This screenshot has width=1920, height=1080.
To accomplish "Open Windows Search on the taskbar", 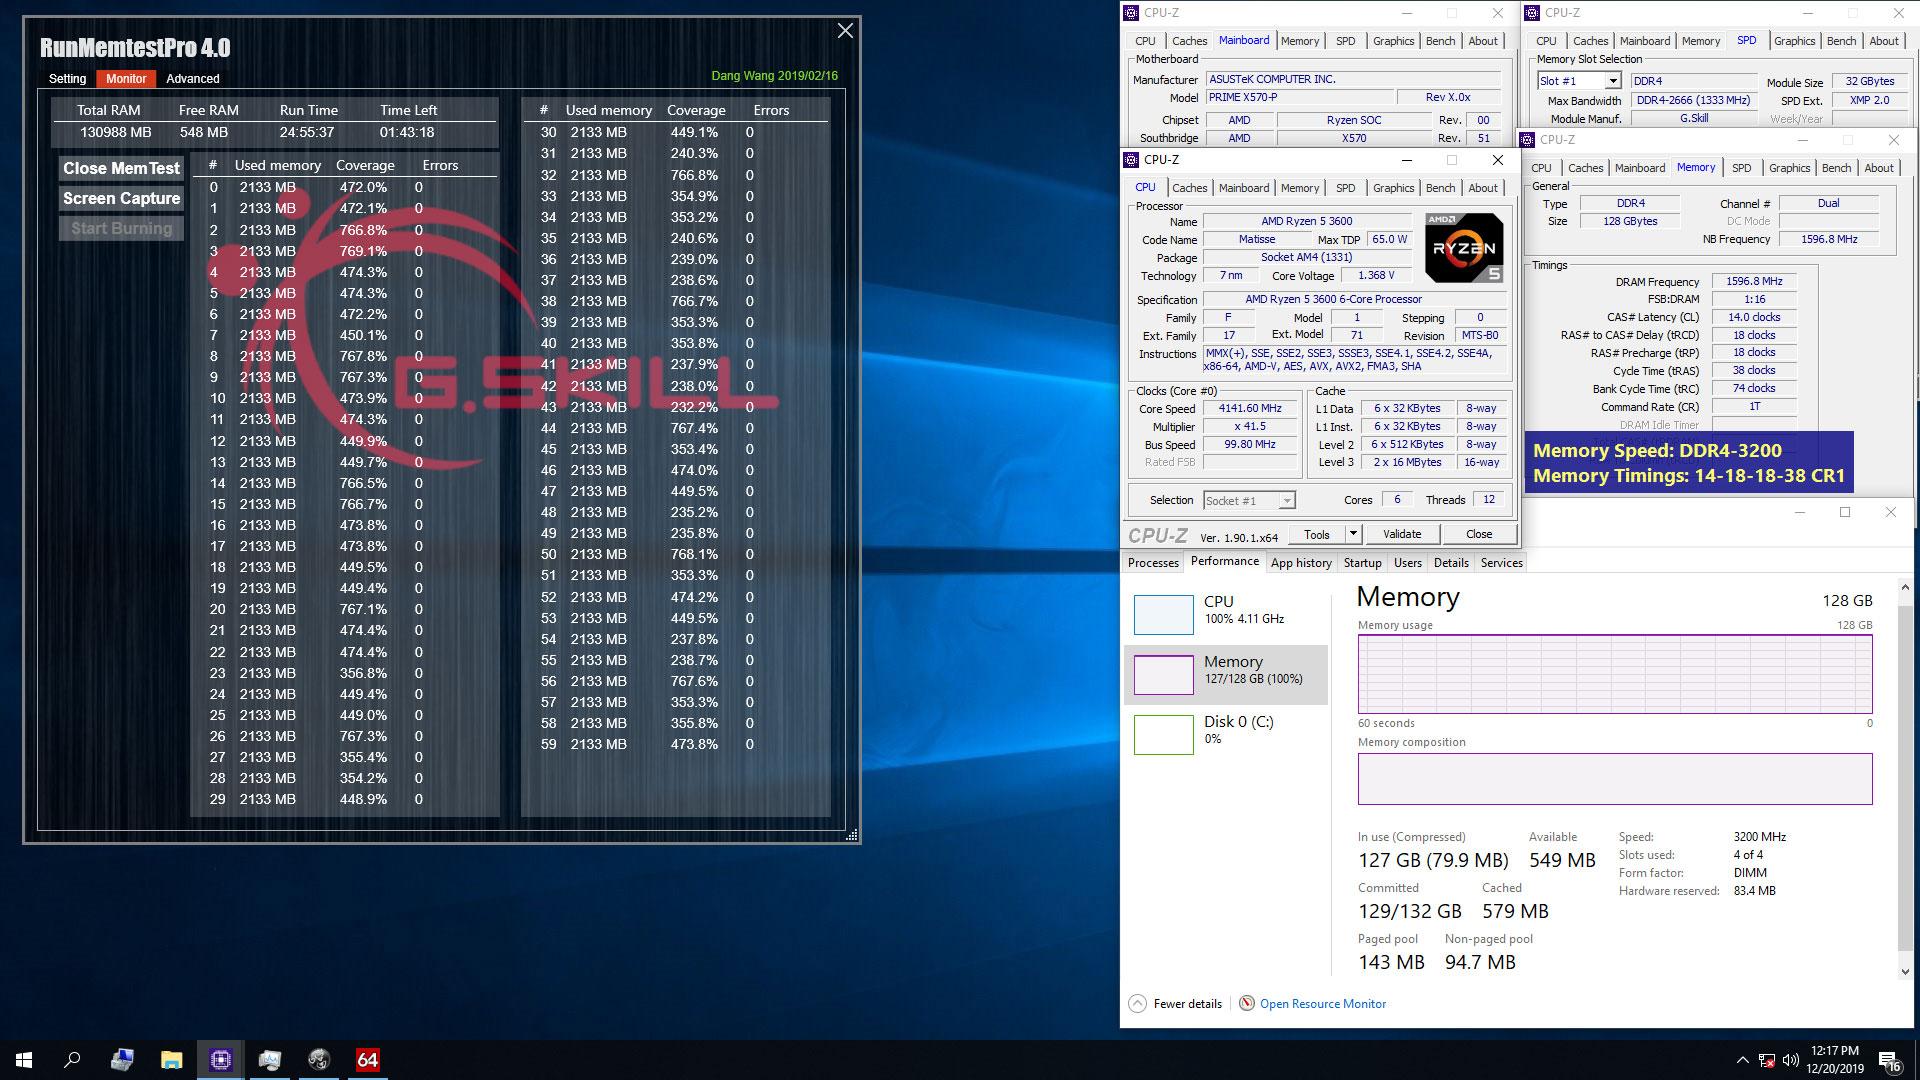I will click(71, 1059).
